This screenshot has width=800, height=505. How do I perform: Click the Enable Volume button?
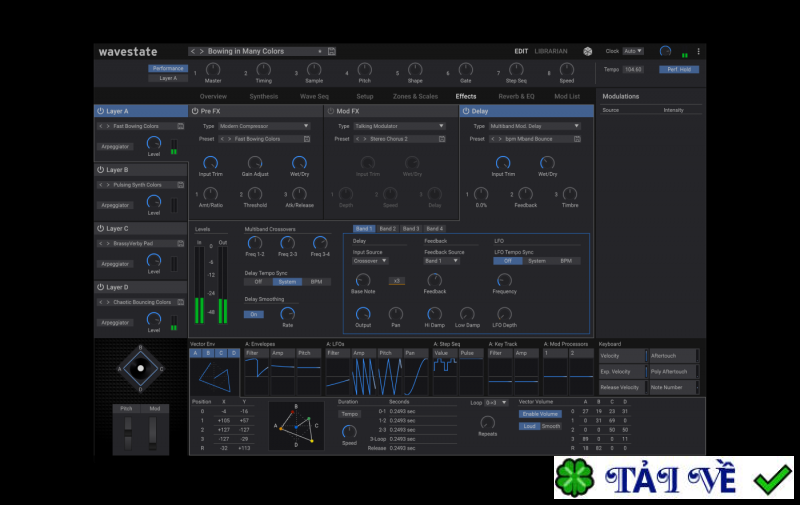tap(540, 414)
